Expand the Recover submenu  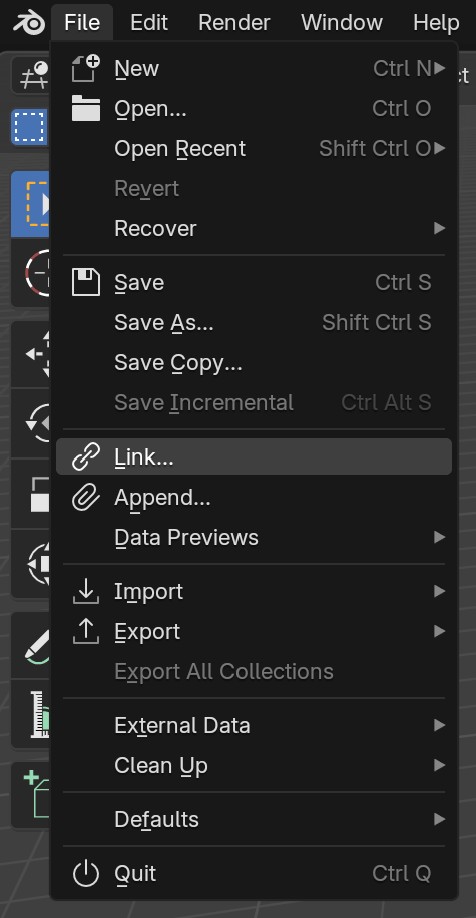click(254, 228)
